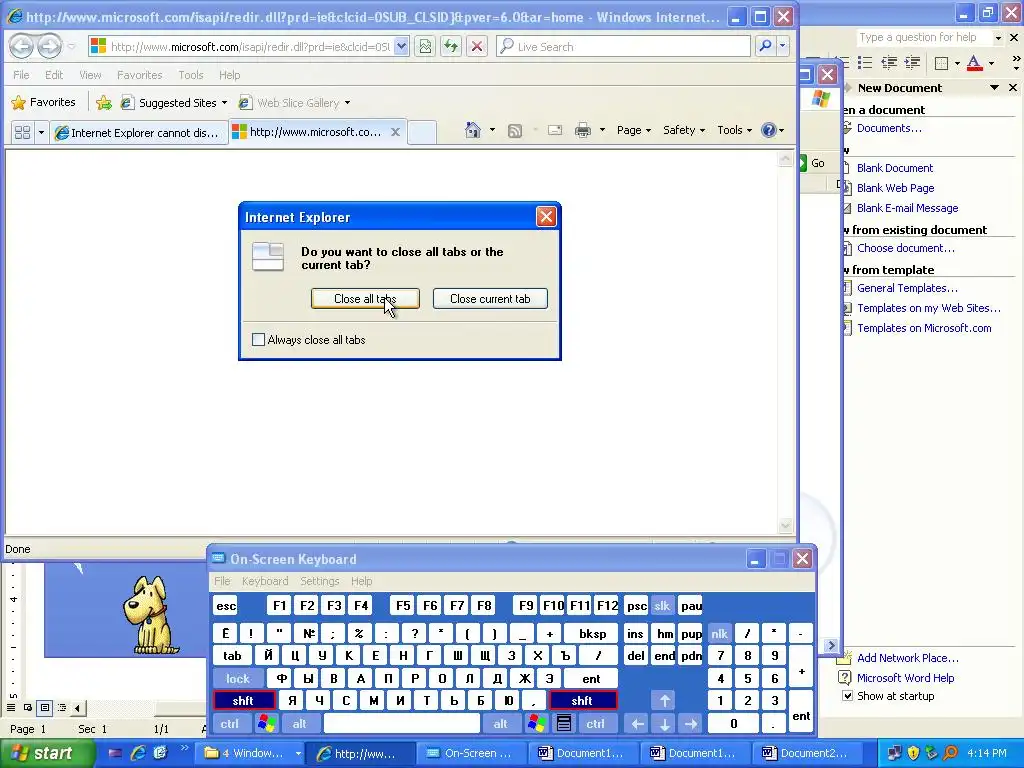Click the Home icon in command bar
Image resolution: width=1024 pixels, height=768 pixels.
tap(472, 130)
